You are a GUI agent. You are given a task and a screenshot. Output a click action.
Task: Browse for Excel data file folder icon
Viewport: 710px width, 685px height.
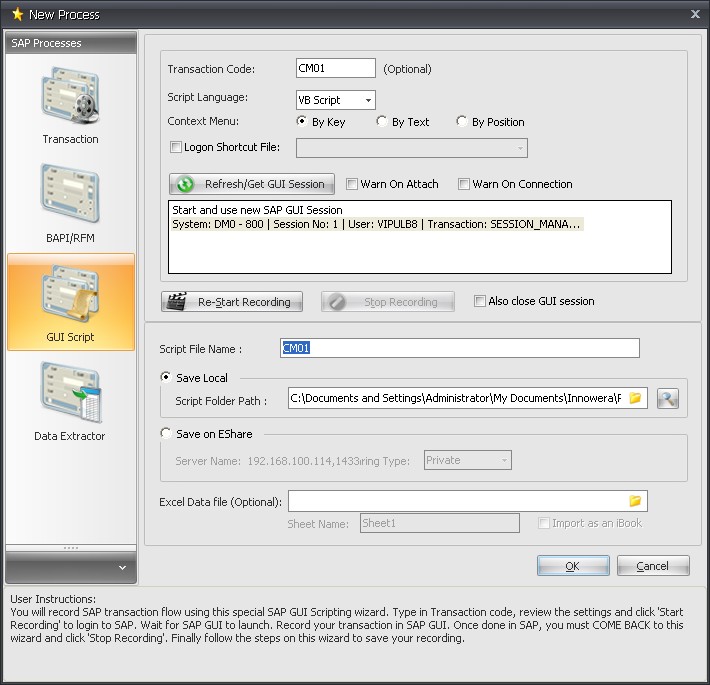point(634,501)
